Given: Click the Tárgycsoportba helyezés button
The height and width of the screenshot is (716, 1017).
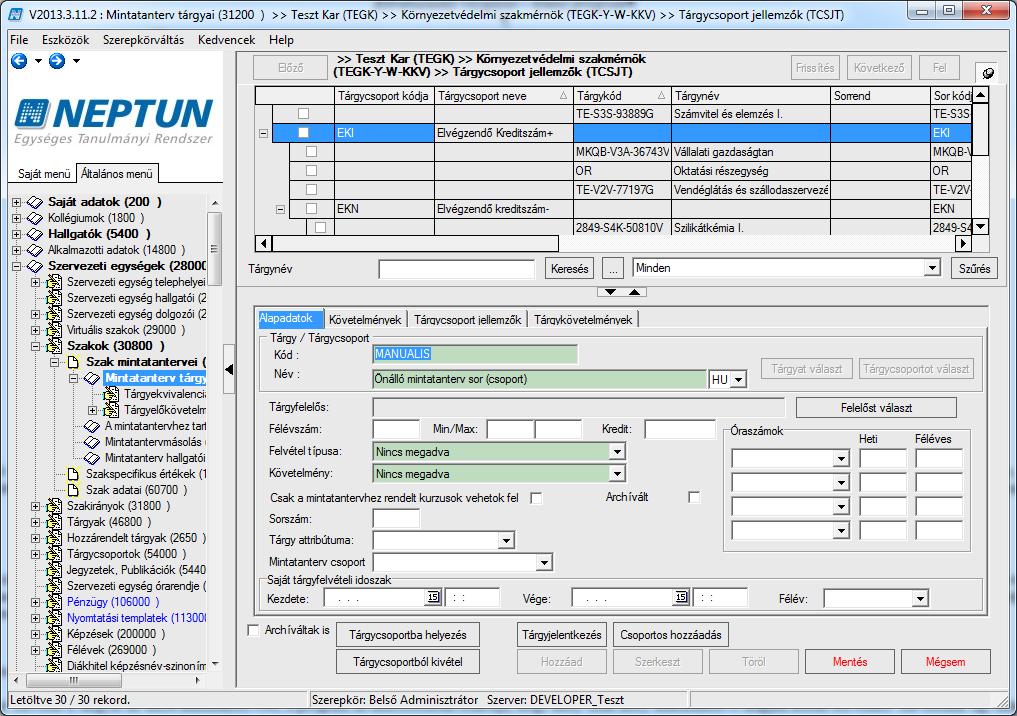Looking at the screenshot, I should tap(408, 635).
